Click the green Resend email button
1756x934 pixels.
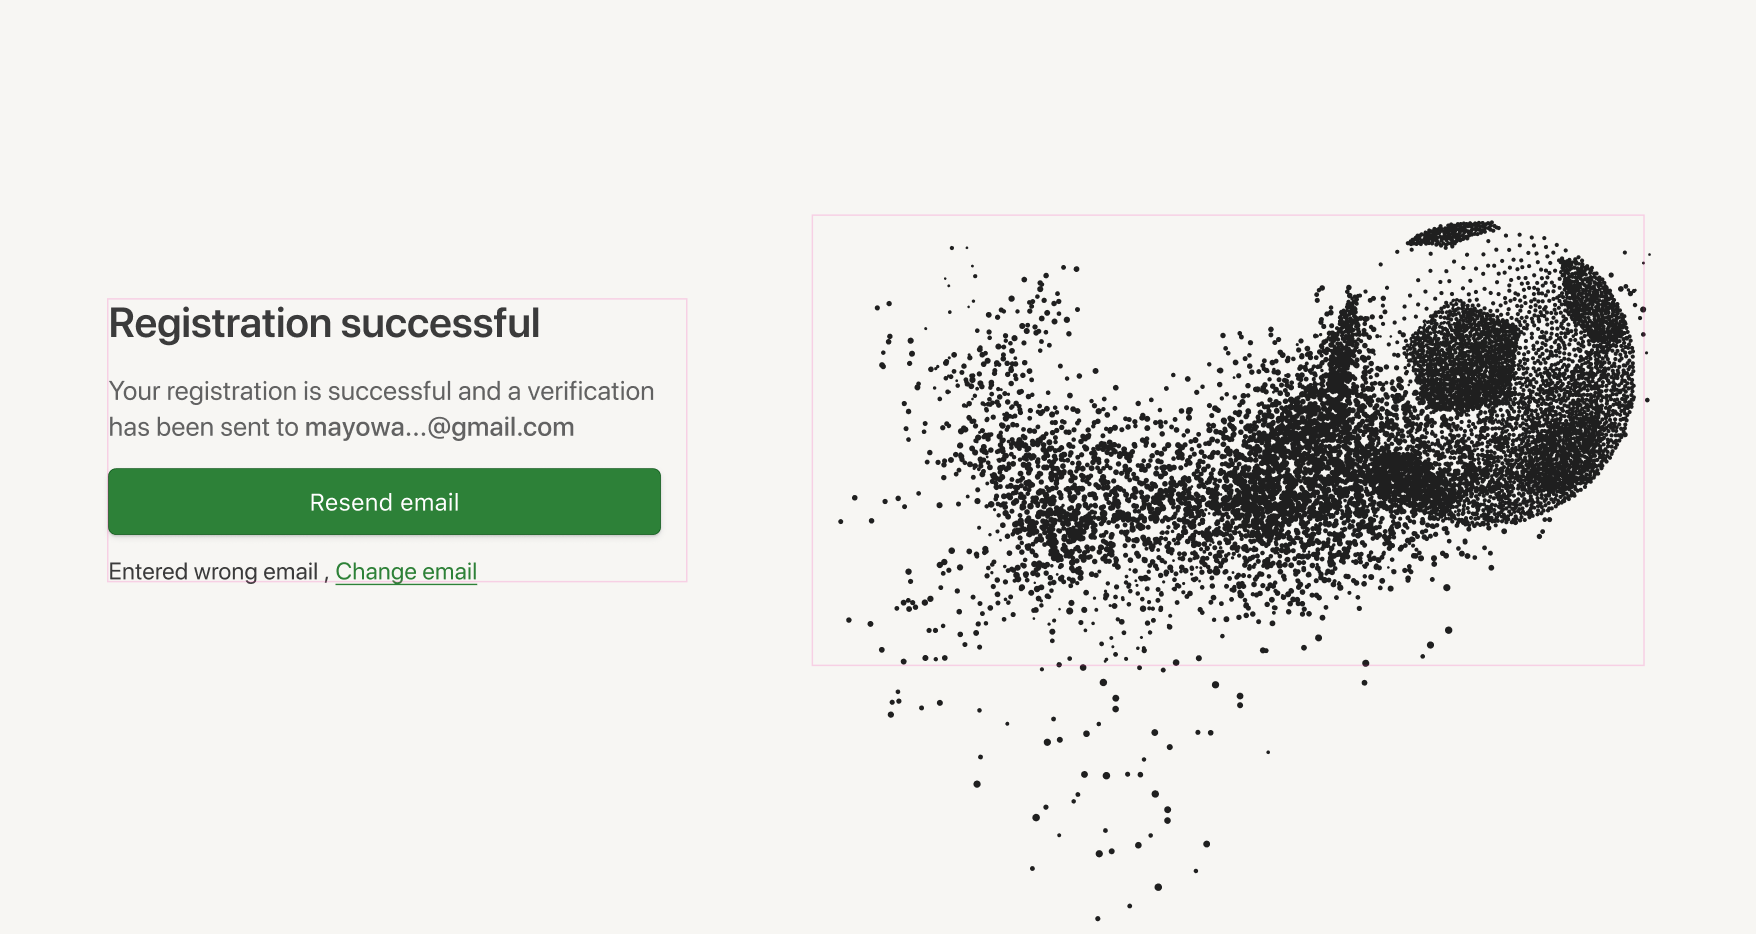coord(384,502)
